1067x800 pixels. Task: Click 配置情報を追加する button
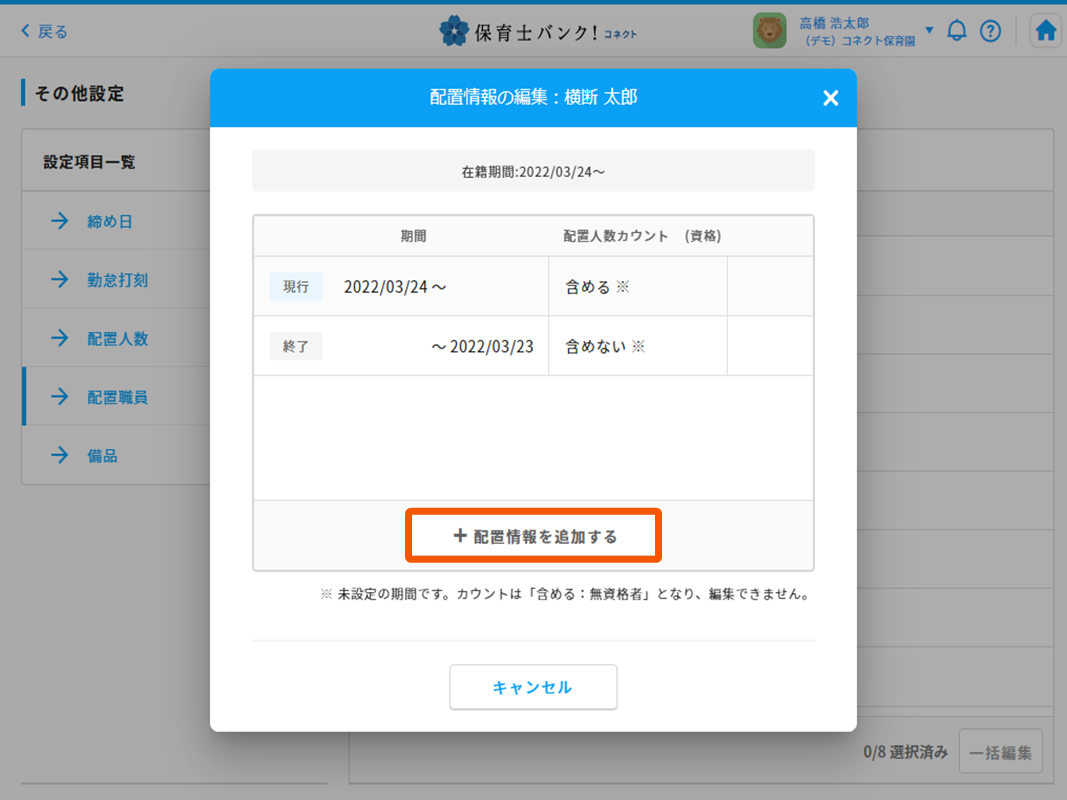tap(533, 536)
